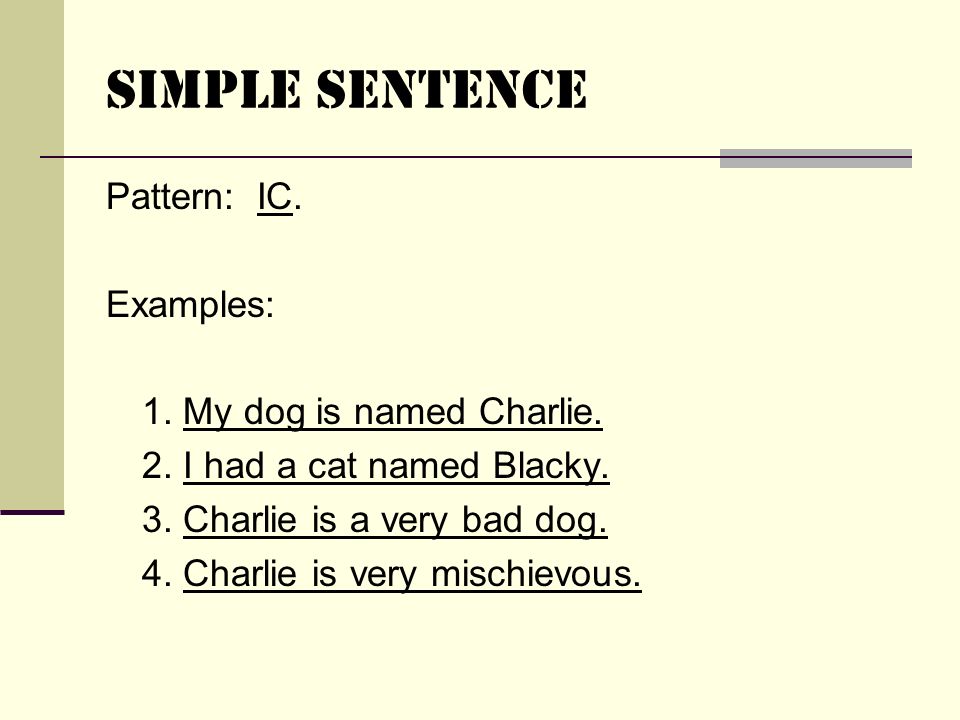Click the gray rectangle accent on divider
This screenshot has height=720, width=960.
point(816,158)
